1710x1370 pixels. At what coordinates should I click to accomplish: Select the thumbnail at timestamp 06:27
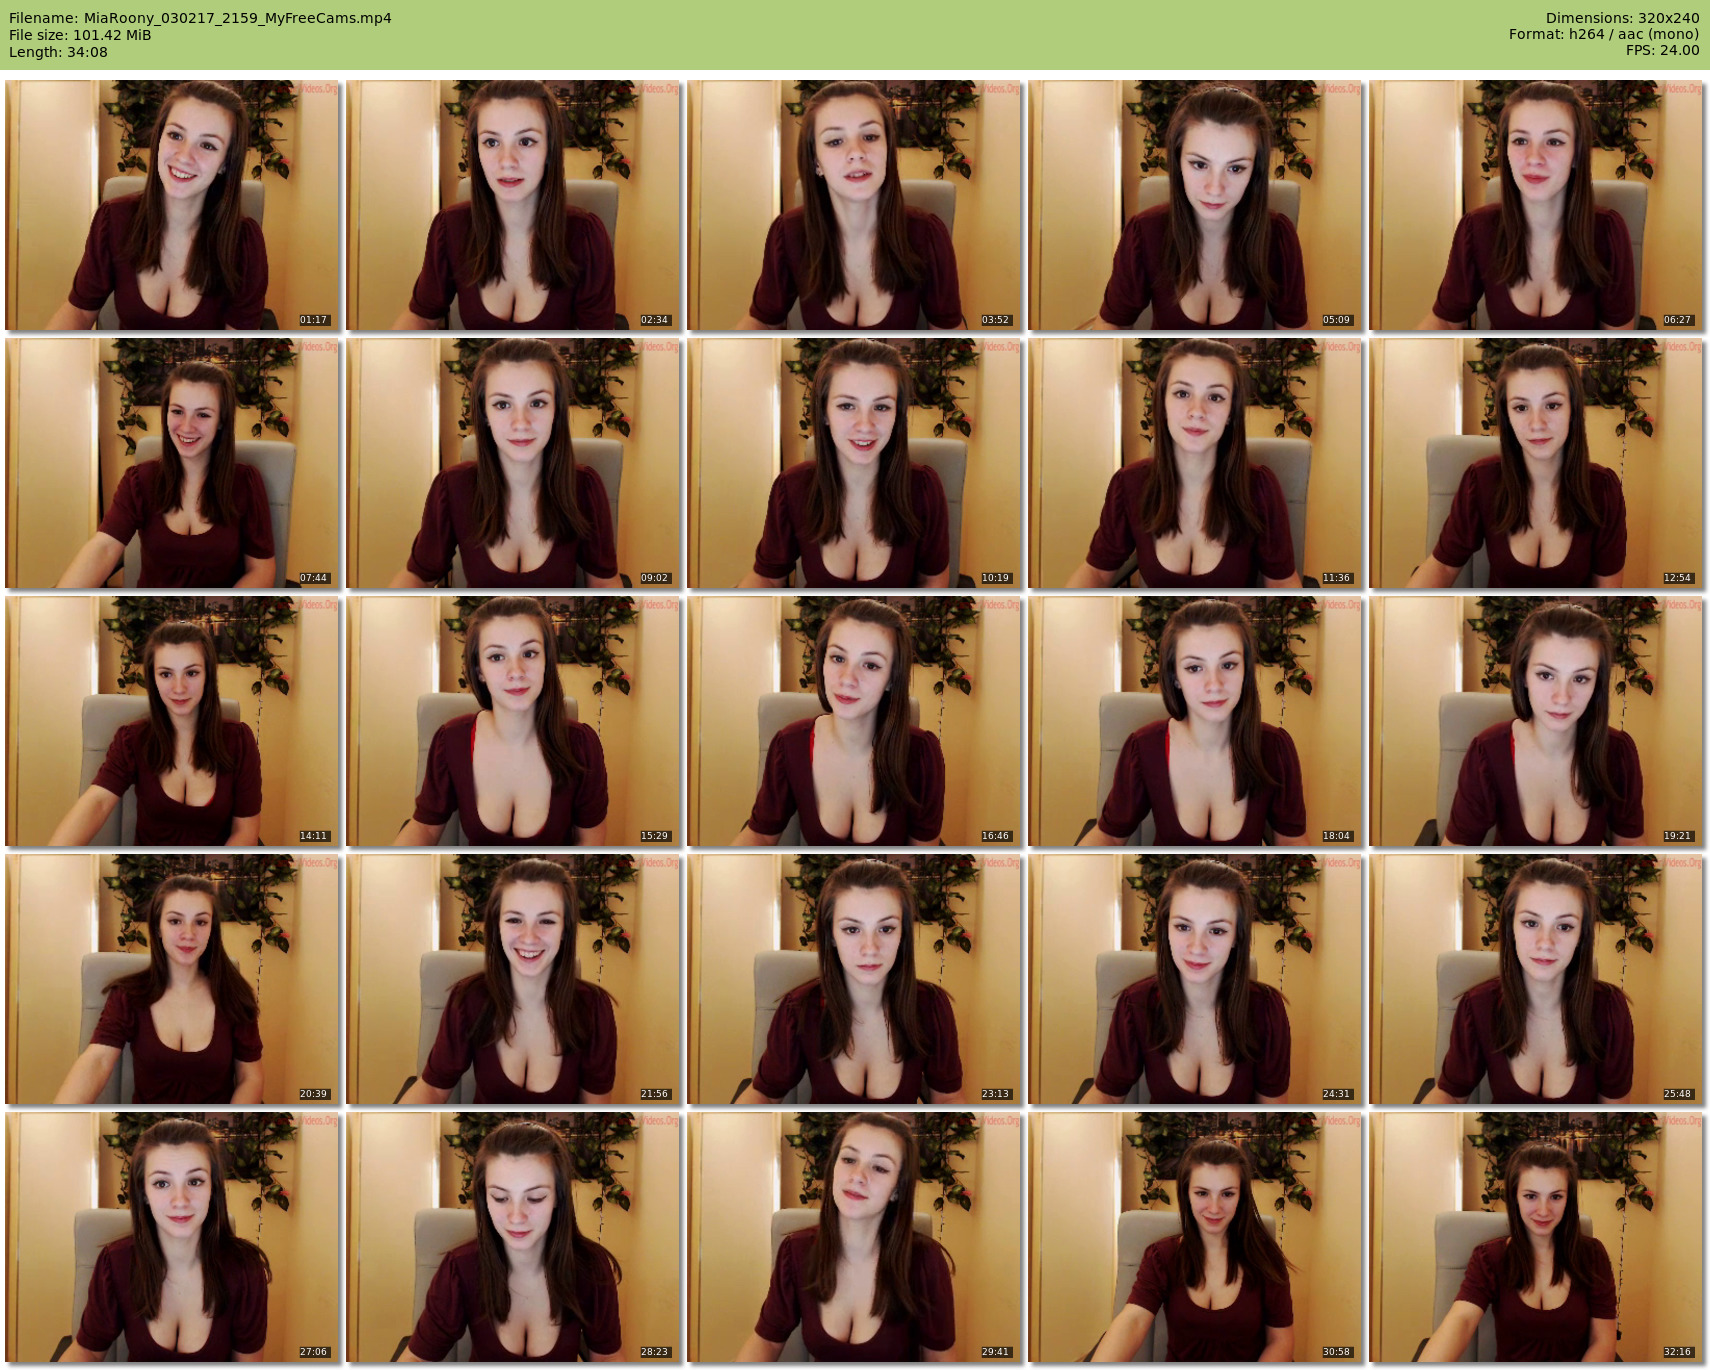click(x=1536, y=205)
